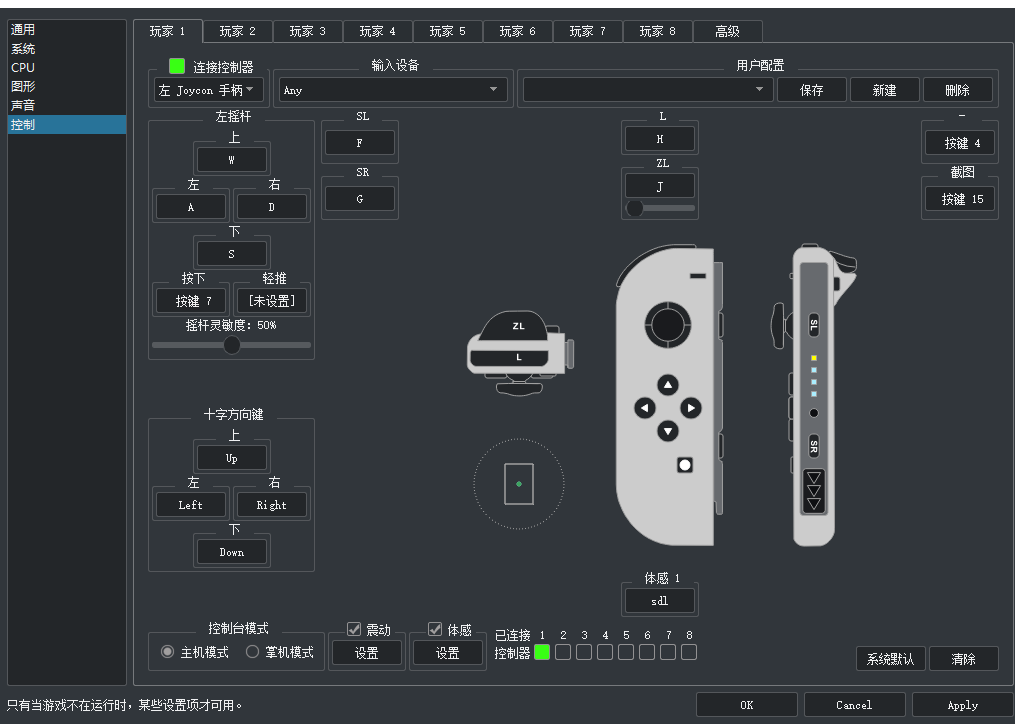Viewport: 1015px width, 724px height.
Task: Expand the 输入设备 Any dropdown
Action: (391, 90)
